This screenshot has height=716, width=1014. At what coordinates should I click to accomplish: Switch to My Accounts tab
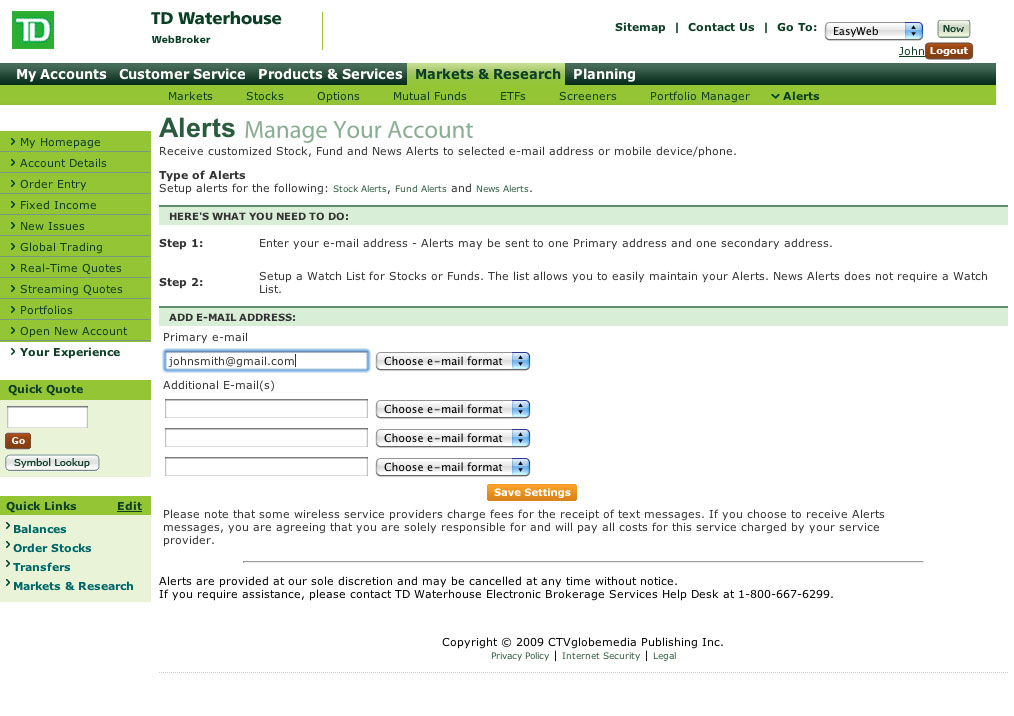click(x=61, y=74)
